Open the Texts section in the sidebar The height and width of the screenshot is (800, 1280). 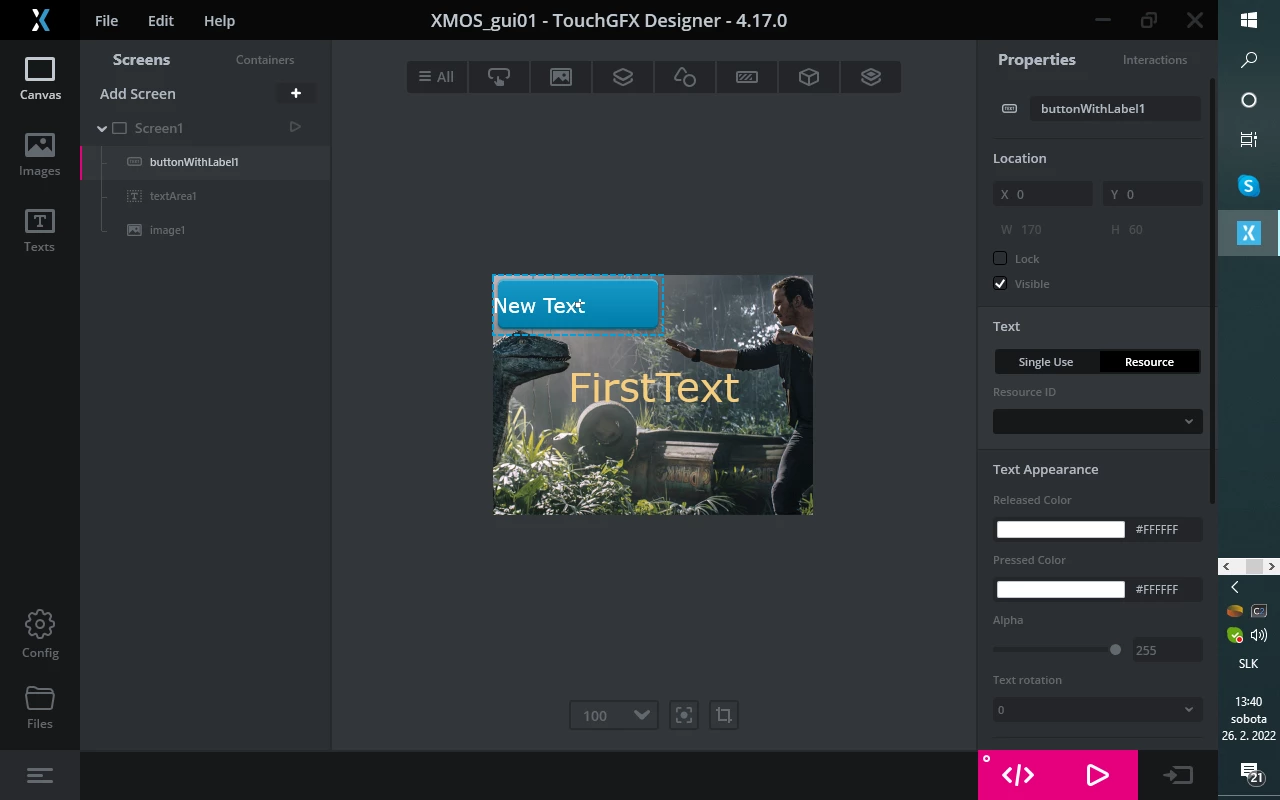[40, 231]
